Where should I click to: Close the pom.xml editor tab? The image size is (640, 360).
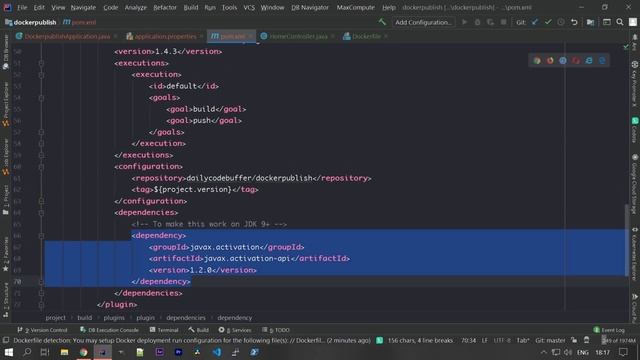[251, 36]
